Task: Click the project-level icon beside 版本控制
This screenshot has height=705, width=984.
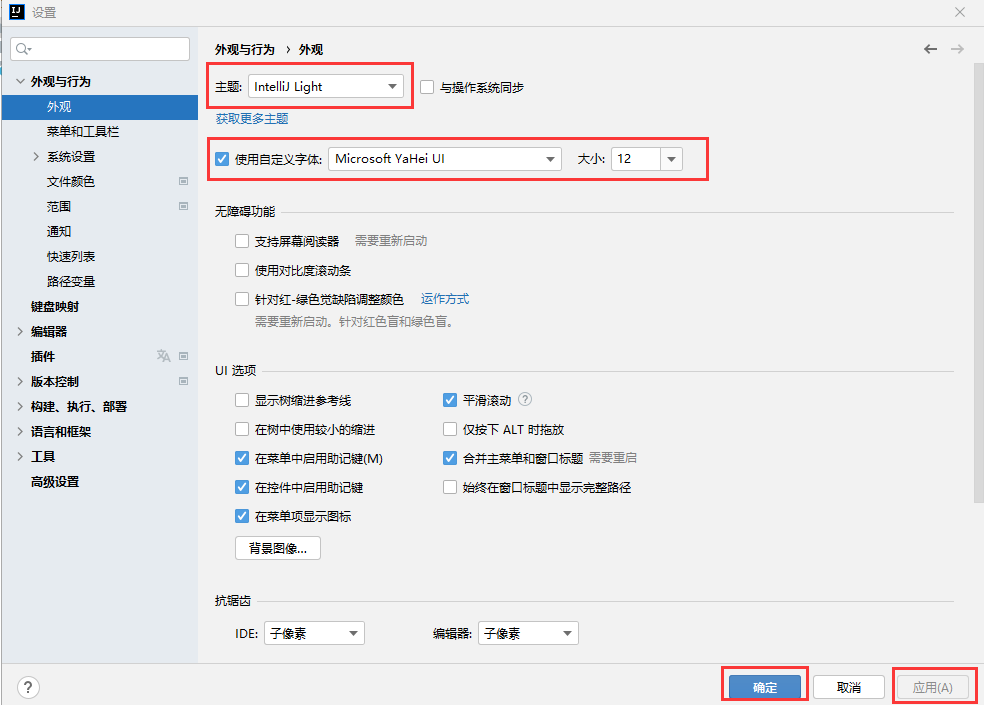Action: [x=183, y=381]
